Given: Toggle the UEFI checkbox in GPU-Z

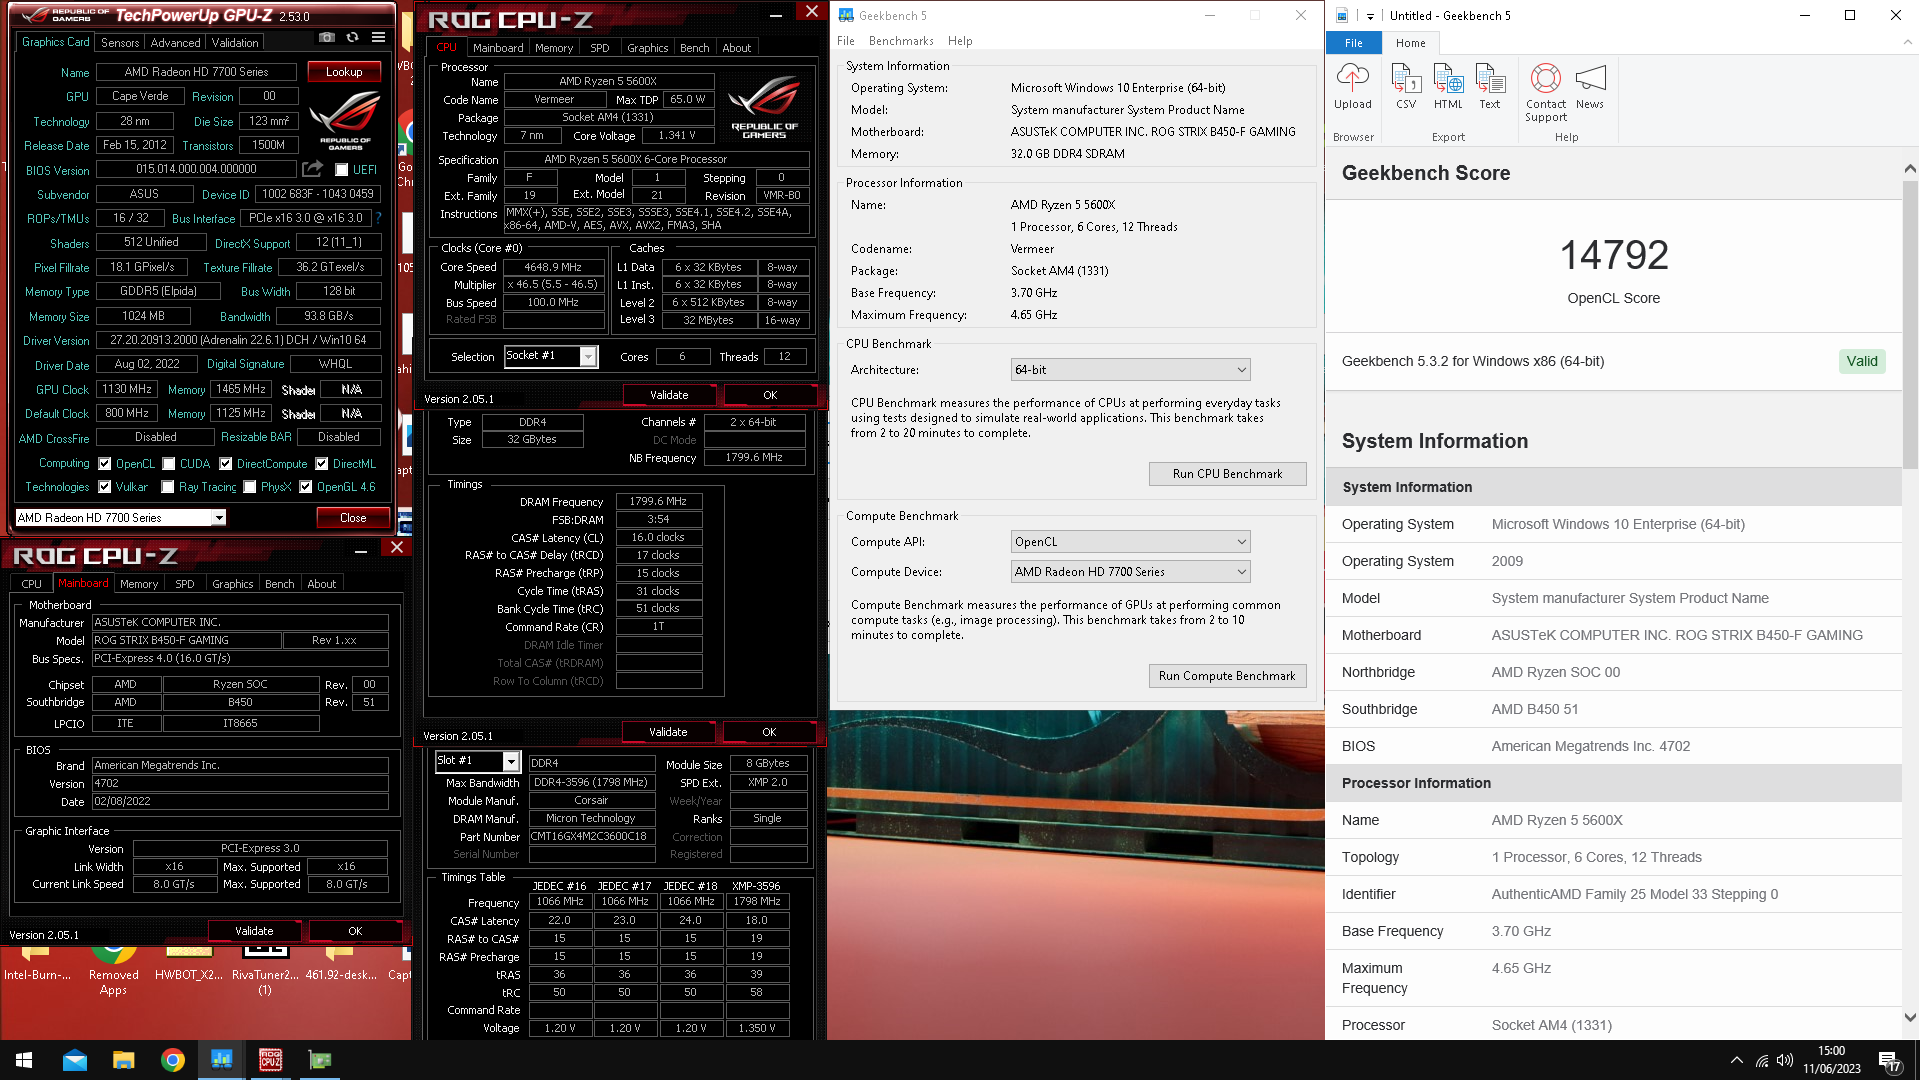Looking at the screenshot, I should 341,170.
